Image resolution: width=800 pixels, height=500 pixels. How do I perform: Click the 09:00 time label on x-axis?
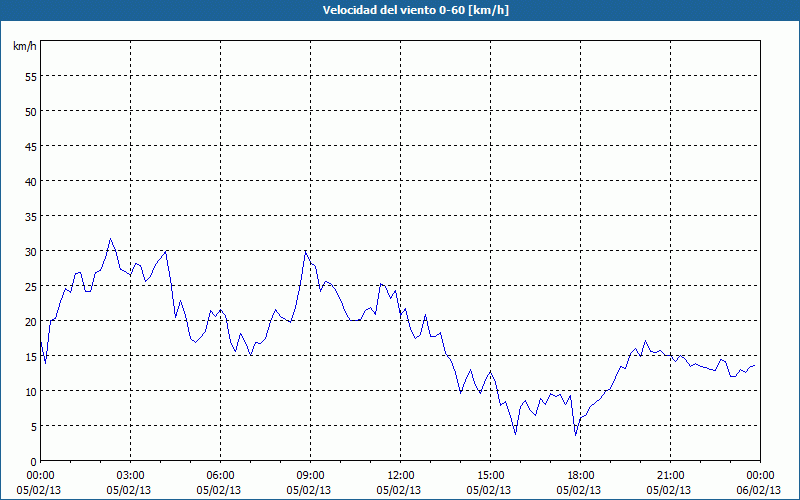coord(310,476)
